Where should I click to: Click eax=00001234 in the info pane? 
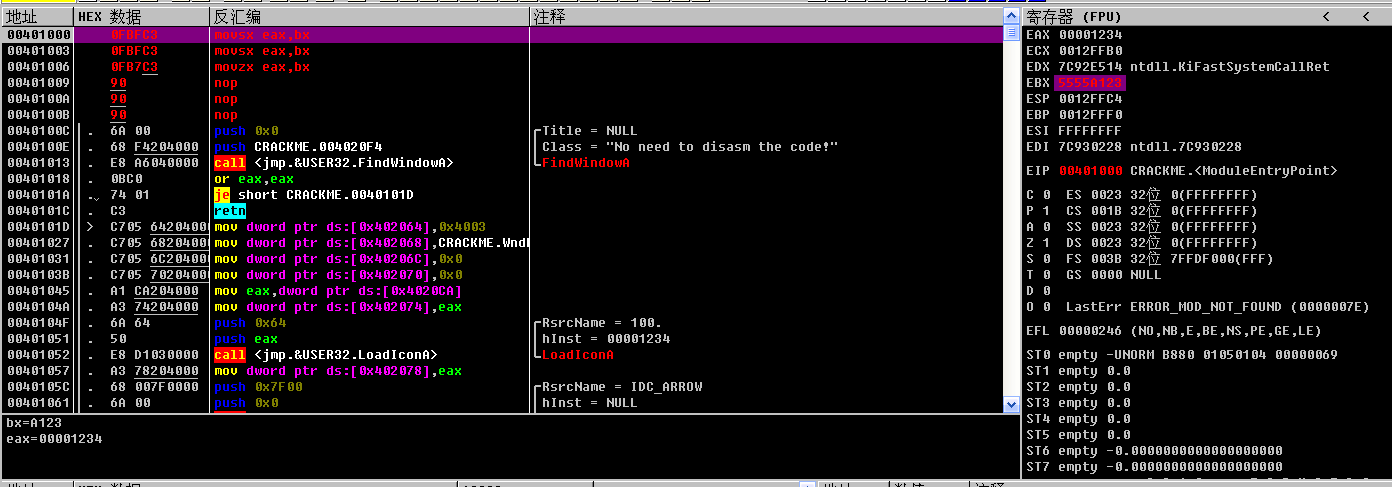53,439
